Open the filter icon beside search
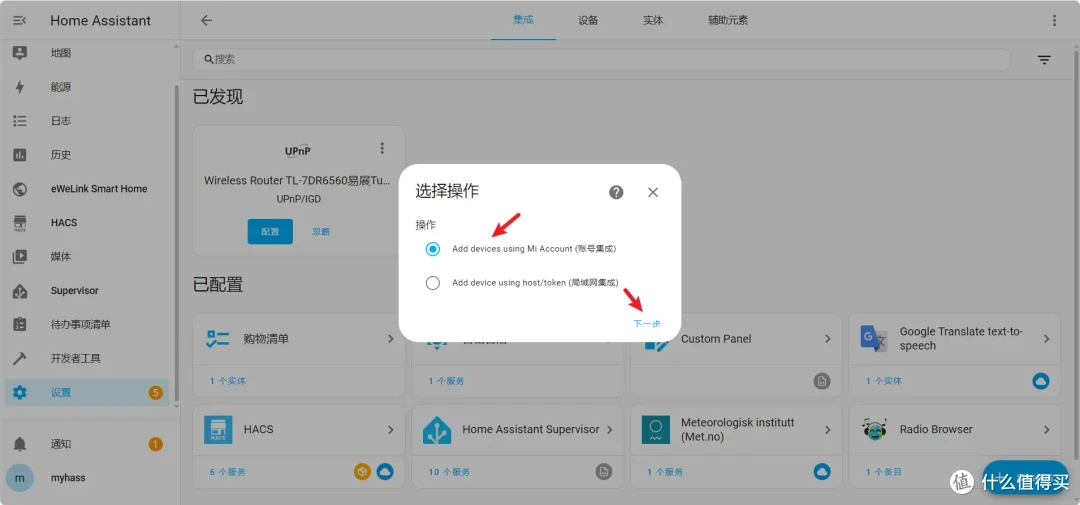The width and height of the screenshot is (1080, 505). pyautogui.click(x=1044, y=60)
